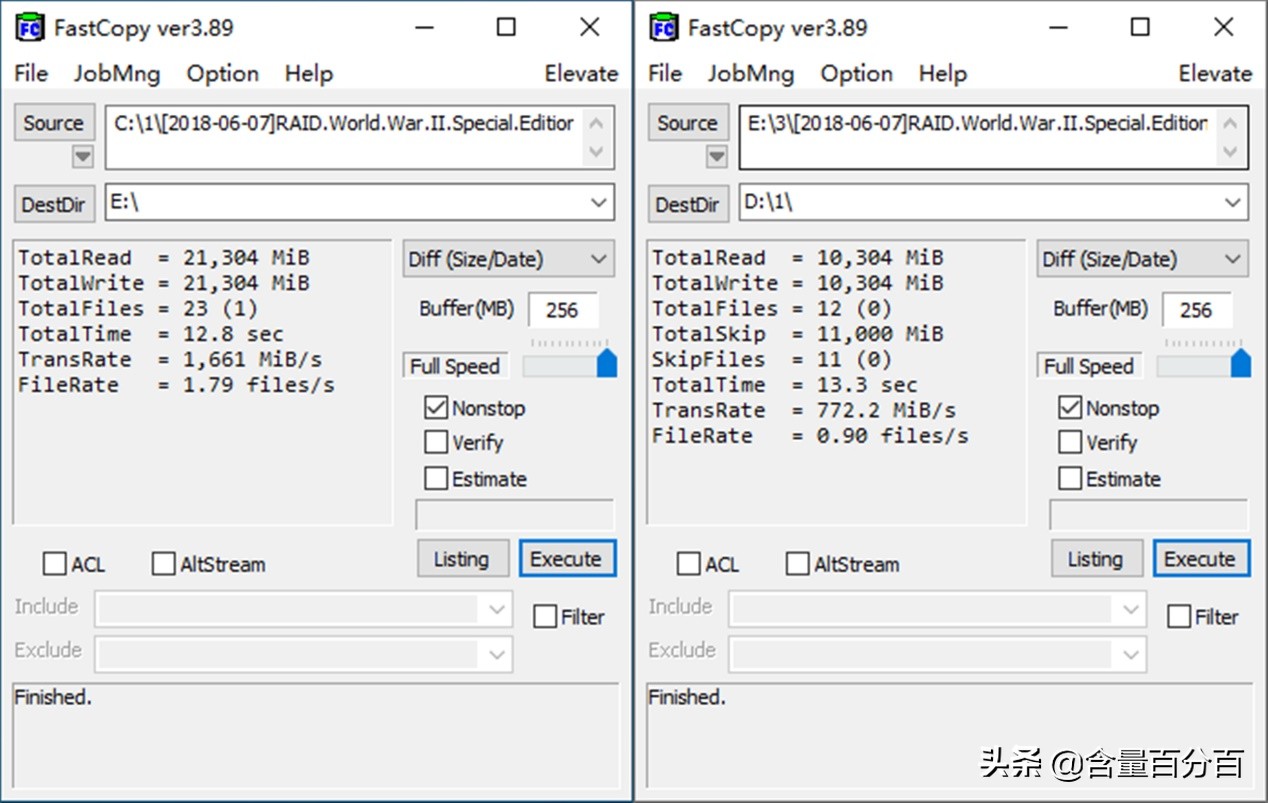Open Diff (Size/Date) mode dropdown in left window
This screenshot has width=1268, height=803.
point(508,259)
